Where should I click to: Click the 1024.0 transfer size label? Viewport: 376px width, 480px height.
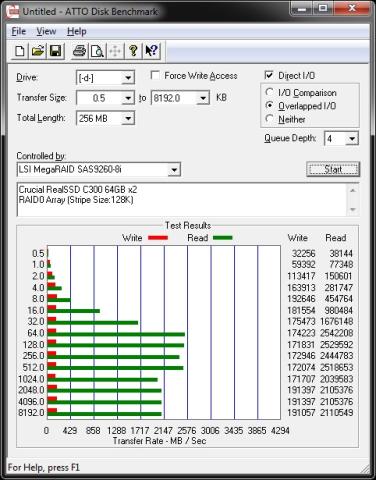pos(31,379)
